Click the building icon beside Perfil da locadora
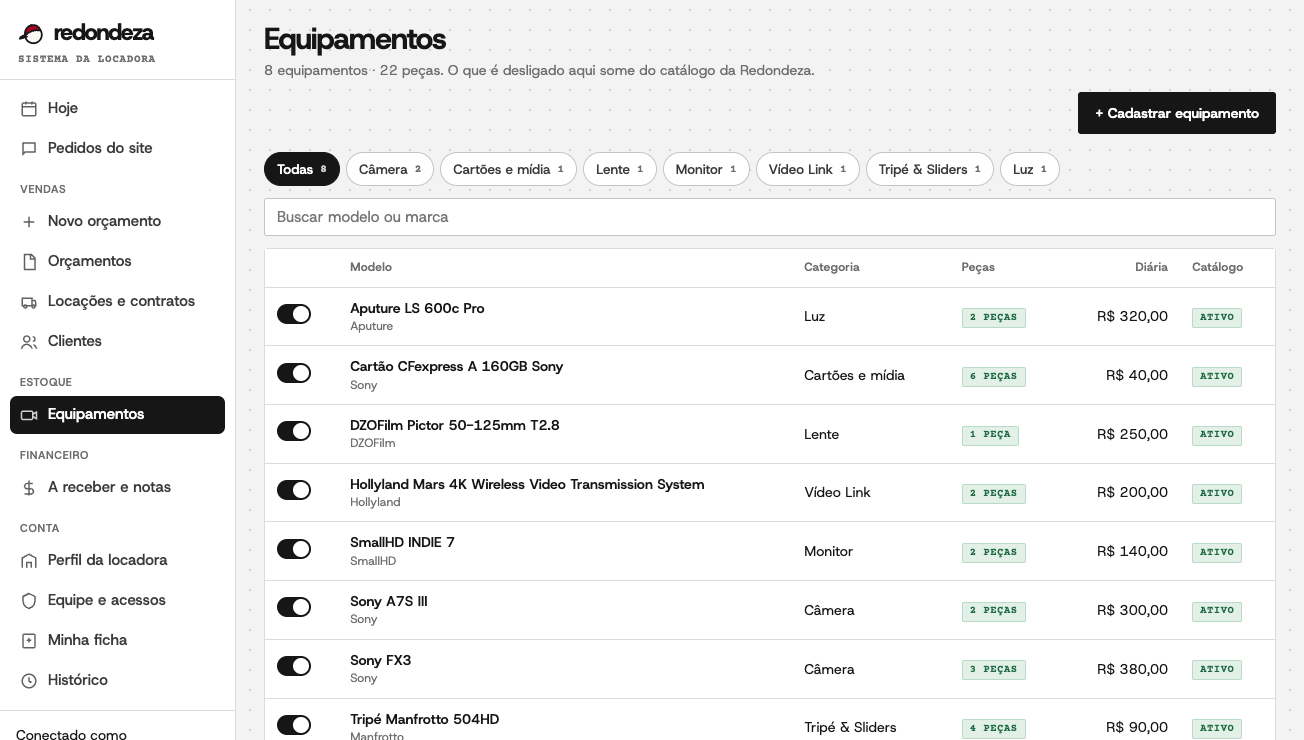The image size is (1304, 740). click(x=29, y=560)
